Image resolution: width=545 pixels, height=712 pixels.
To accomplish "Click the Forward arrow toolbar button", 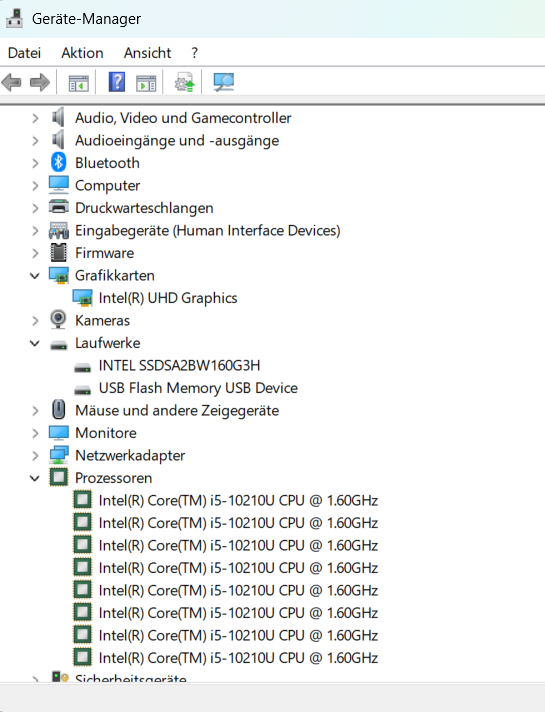I will tap(40, 82).
